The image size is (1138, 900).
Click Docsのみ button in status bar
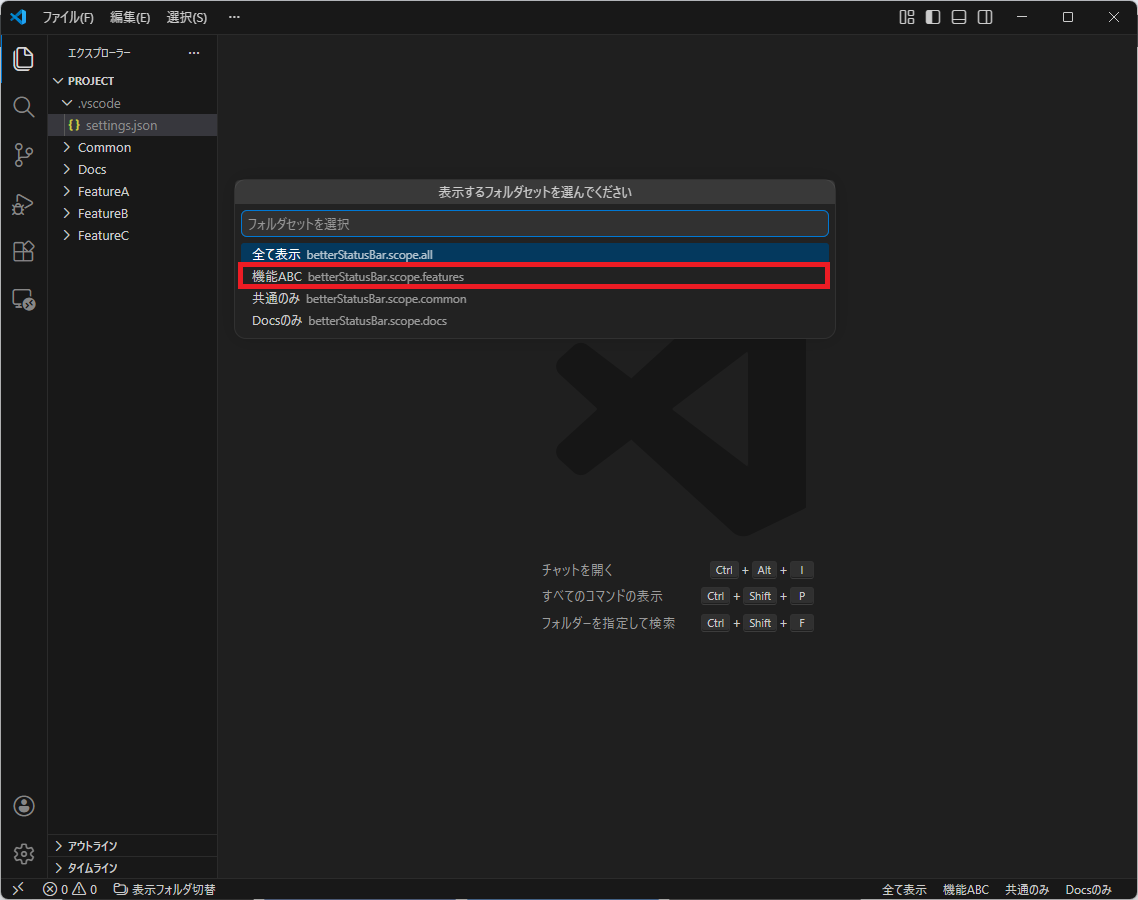1088,889
